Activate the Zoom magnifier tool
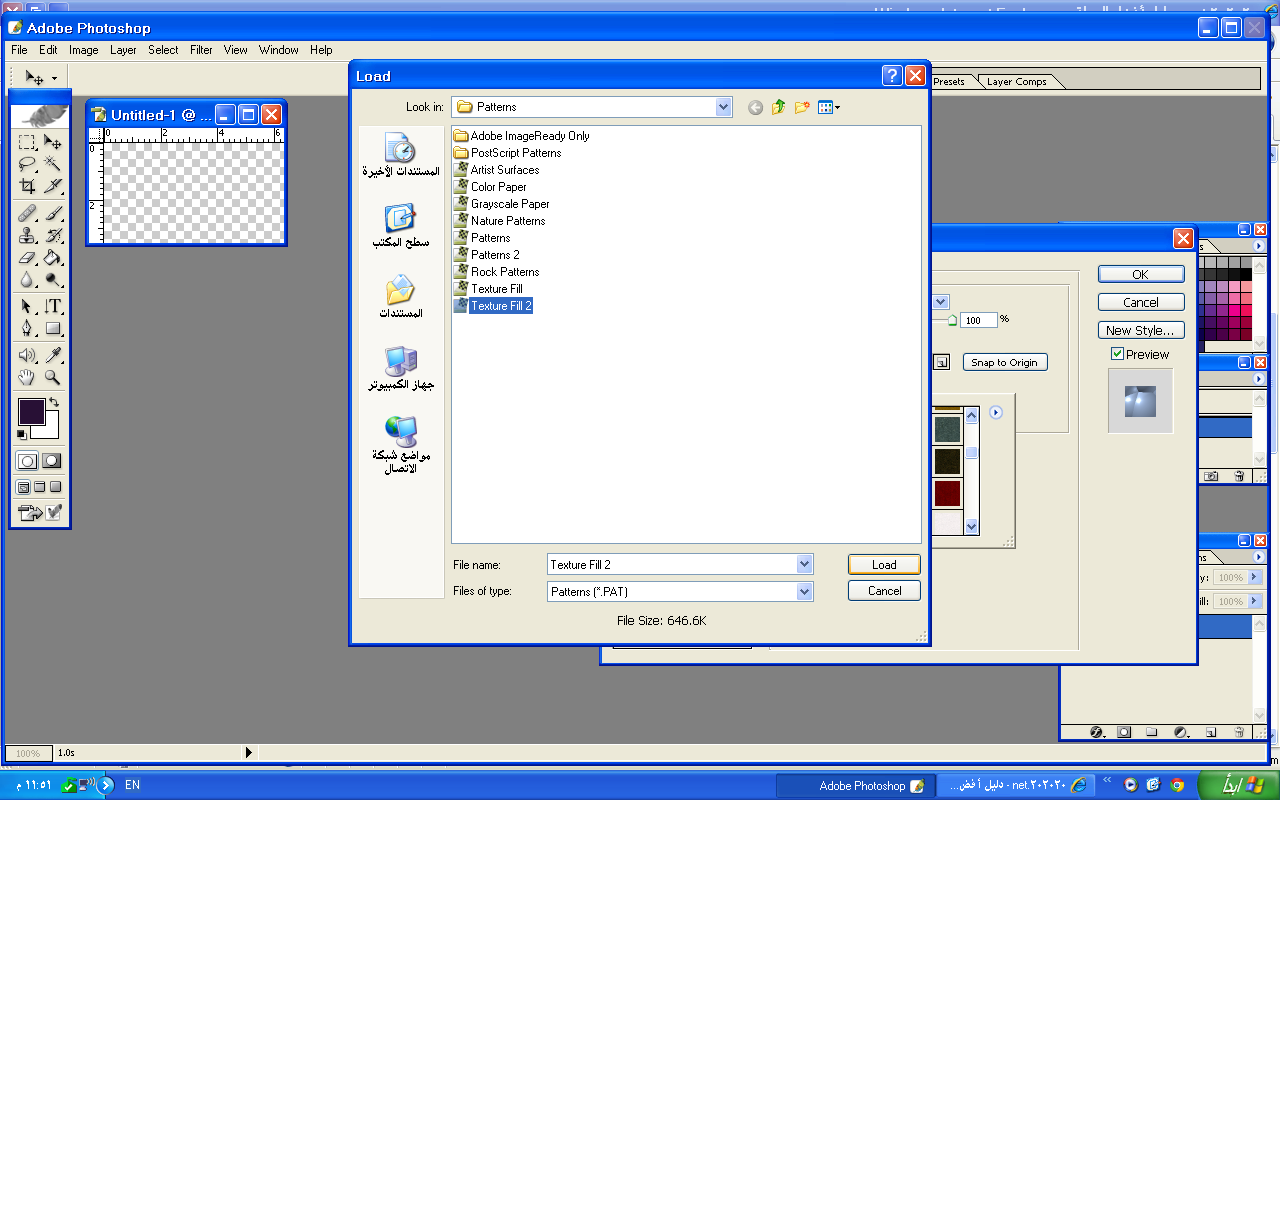Image resolution: width=1280 pixels, height=1227 pixels. (53, 377)
